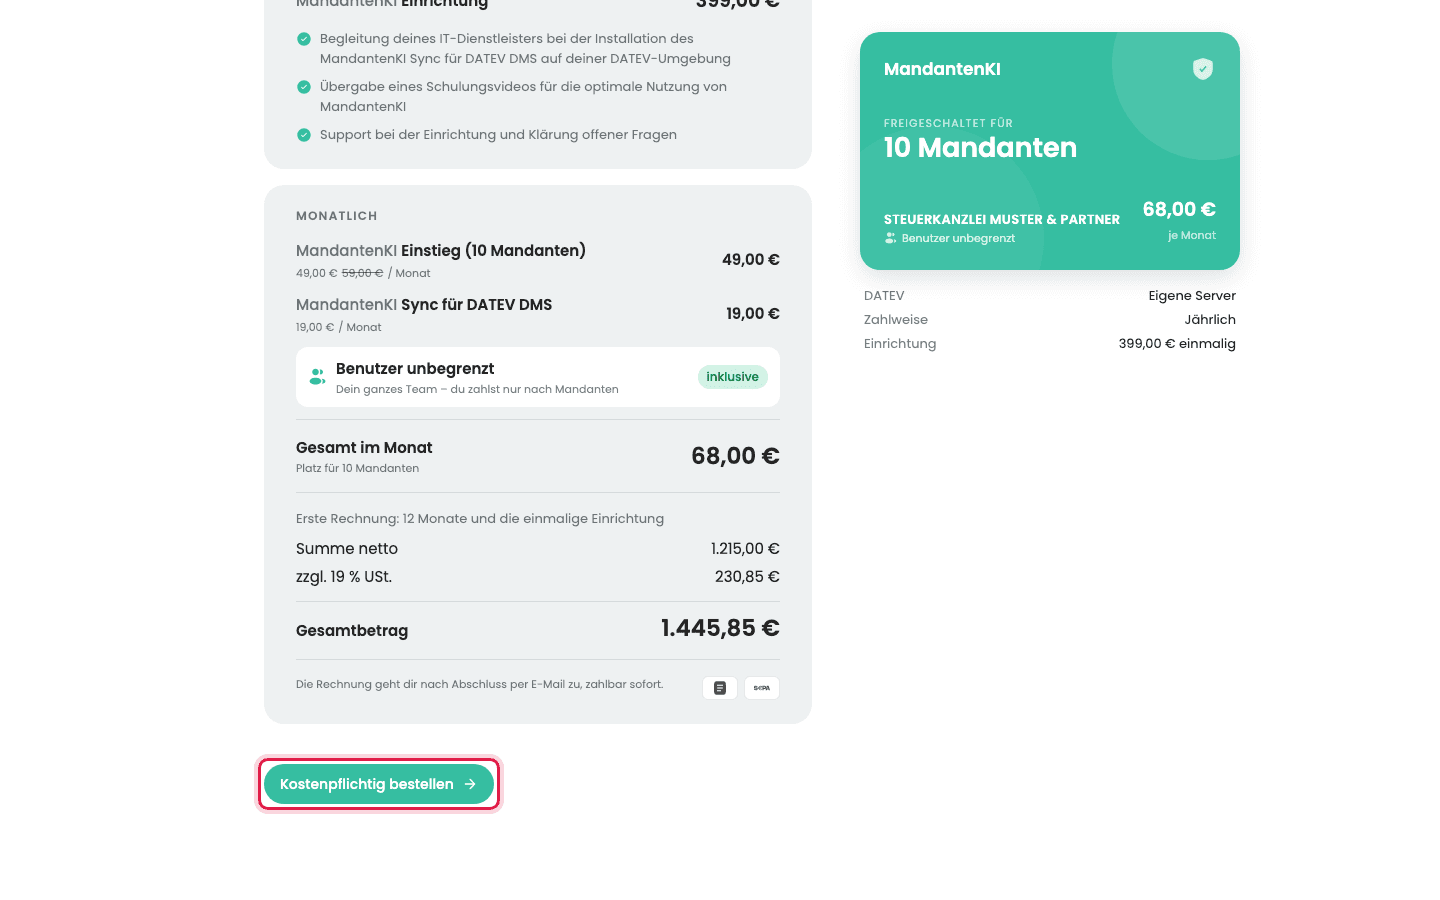This screenshot has width=1440, height=900.
Task: Click the green check beside 'Support bei der Einrichtung'
Action: coord(304,135)
